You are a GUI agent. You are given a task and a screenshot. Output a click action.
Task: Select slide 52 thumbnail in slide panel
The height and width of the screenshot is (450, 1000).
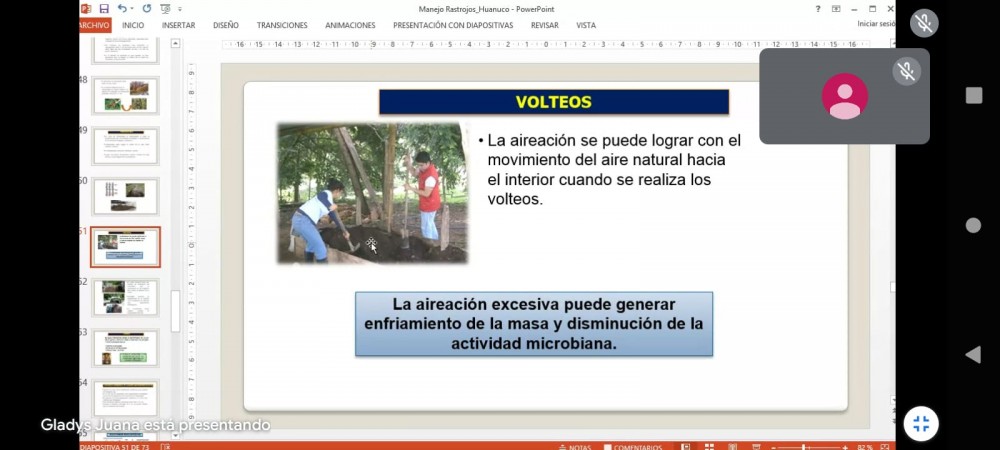[126, 297]
